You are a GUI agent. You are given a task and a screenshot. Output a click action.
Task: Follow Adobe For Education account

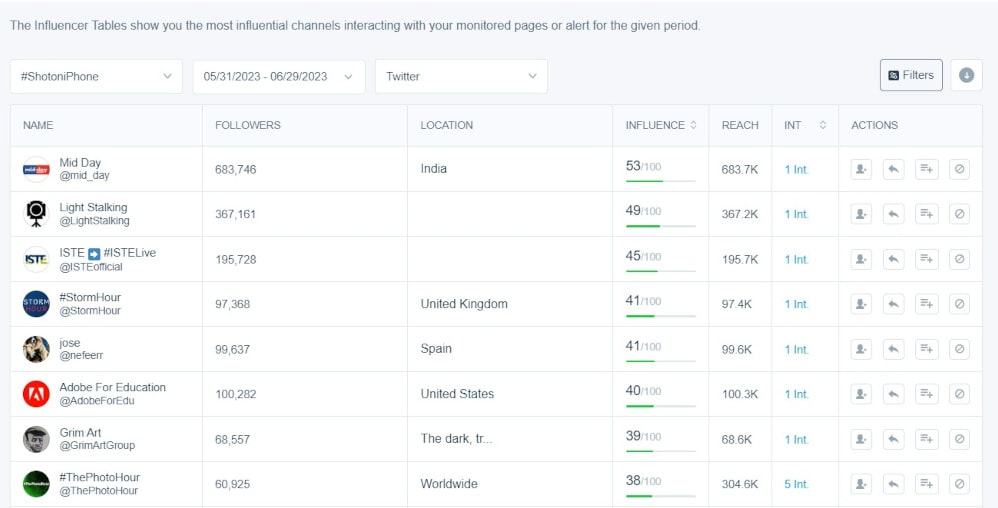tap(861, 394)
